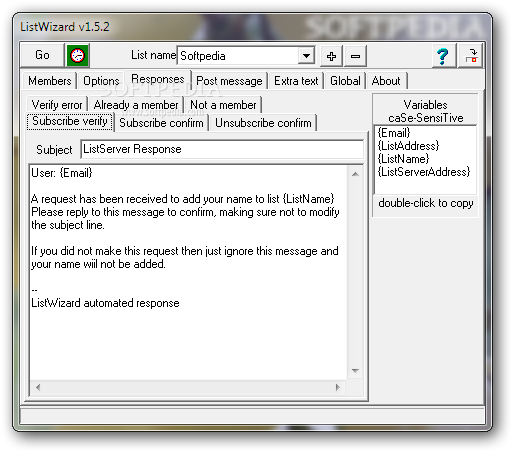Click the 'ListWizard automated response' signature line
The image size is (513, 452).
(105, 303)
